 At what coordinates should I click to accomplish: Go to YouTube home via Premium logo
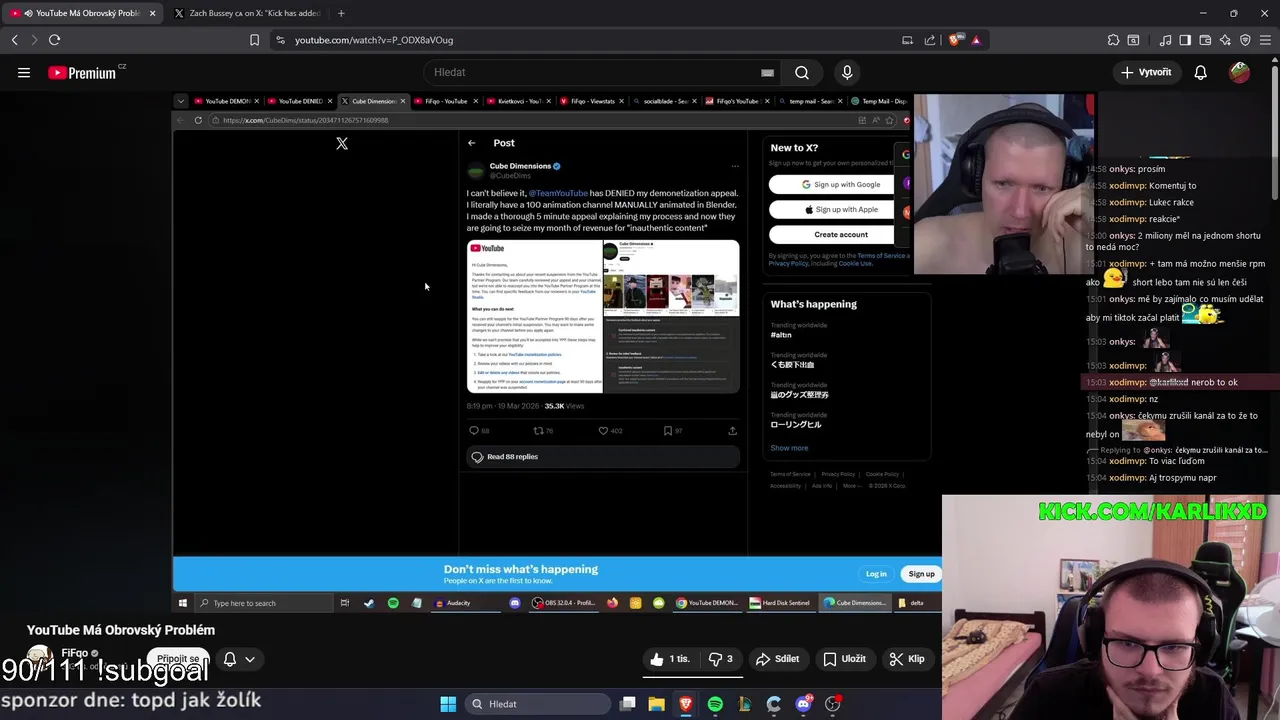(x=86, y=72)
